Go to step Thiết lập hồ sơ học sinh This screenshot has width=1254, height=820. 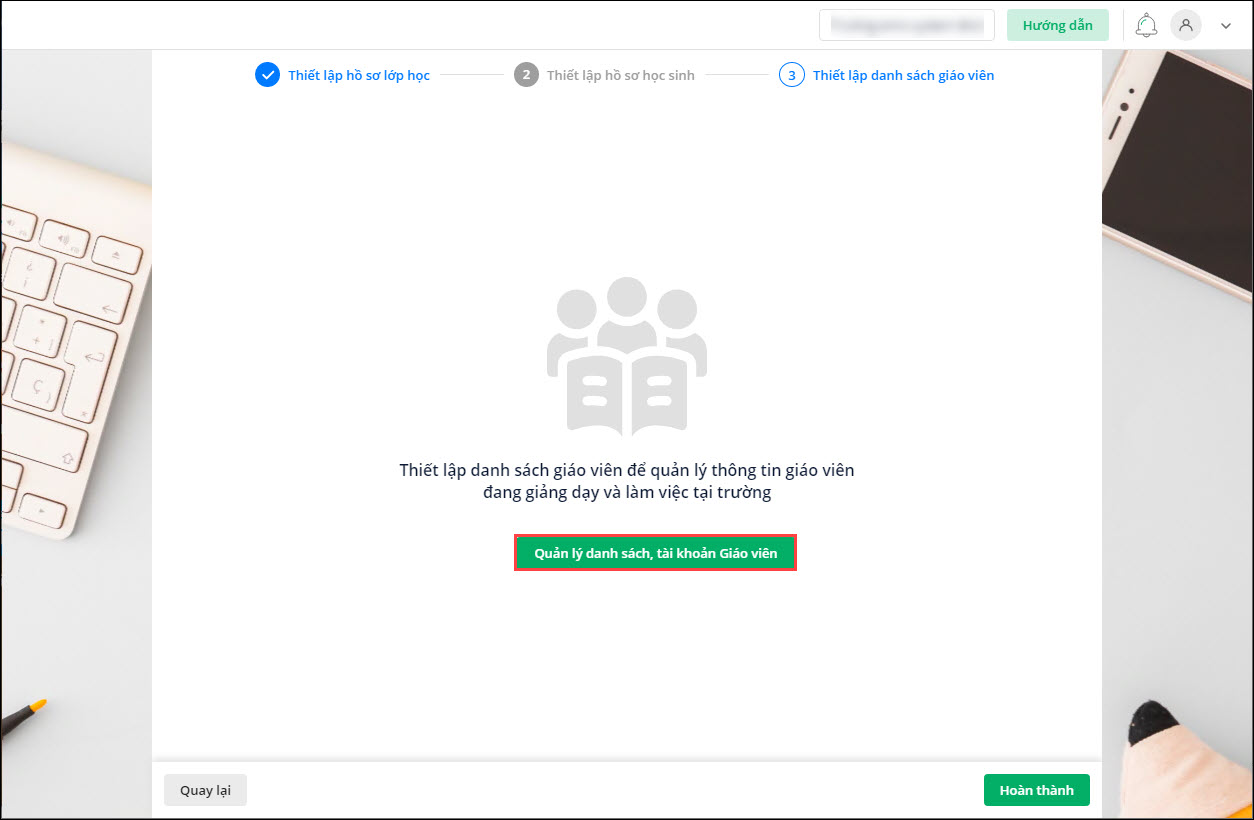click(x=621, y=75)
